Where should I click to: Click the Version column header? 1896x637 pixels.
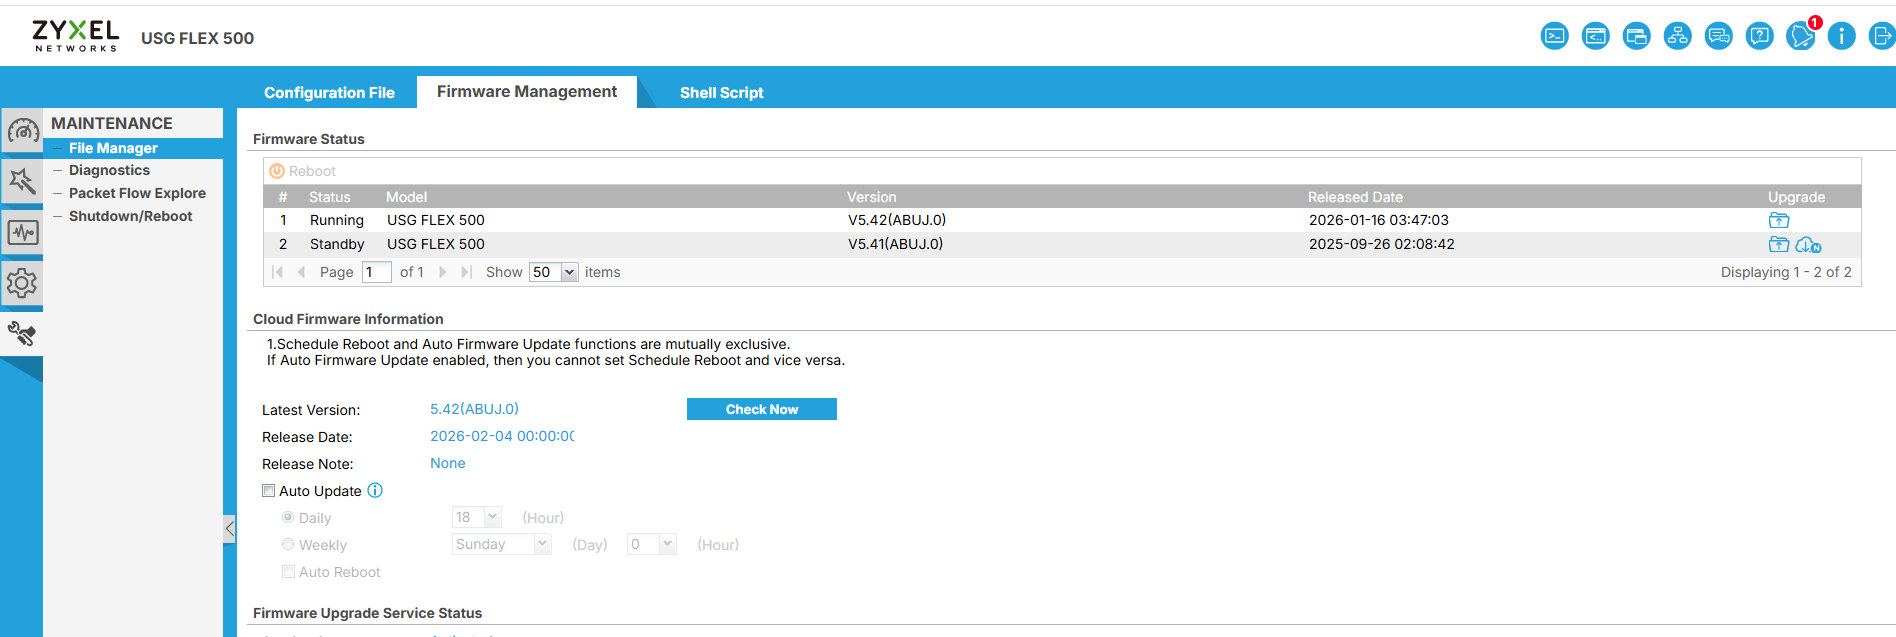872,197
